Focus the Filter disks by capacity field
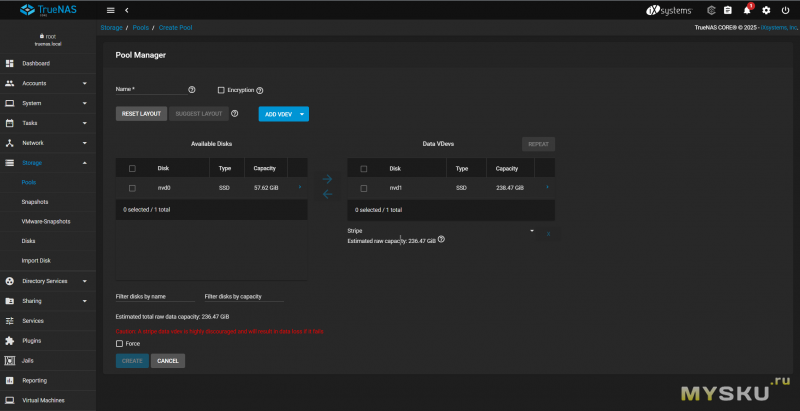Viewport: 800px width, 411px height. 244,296
